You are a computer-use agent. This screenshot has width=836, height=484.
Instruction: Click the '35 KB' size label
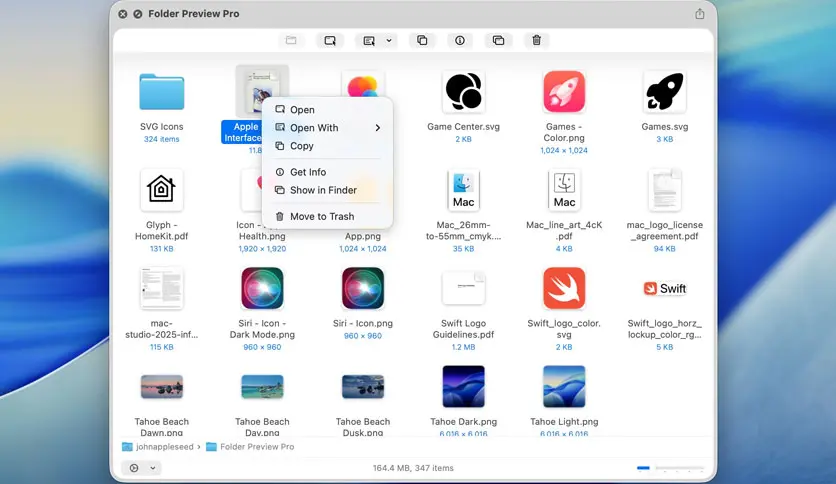click(463, 249)
